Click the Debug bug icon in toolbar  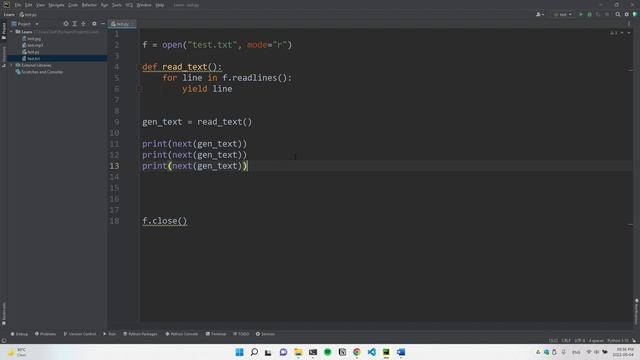pyautogui.click(x=589, y=14)
